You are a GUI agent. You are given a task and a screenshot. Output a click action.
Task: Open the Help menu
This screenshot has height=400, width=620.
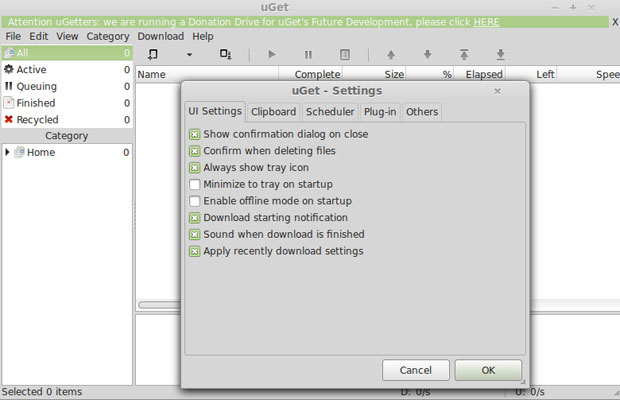coord(203,36)
